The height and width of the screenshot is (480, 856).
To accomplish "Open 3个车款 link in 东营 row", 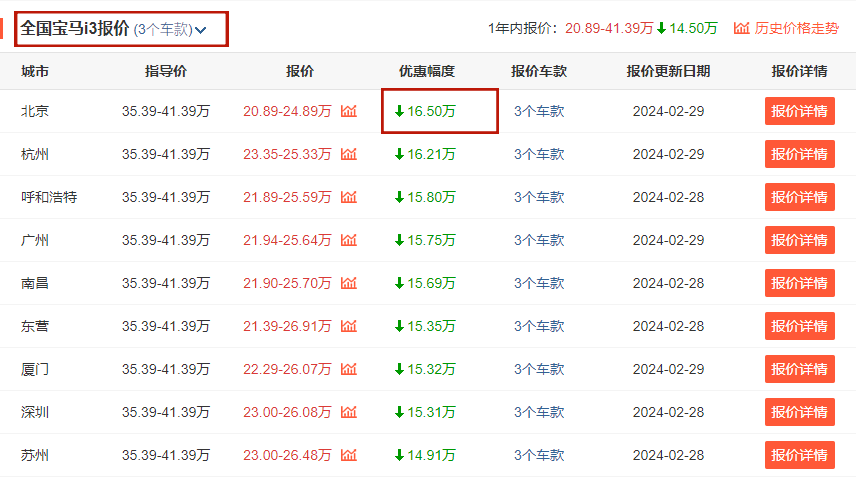I will pos(539,327).
